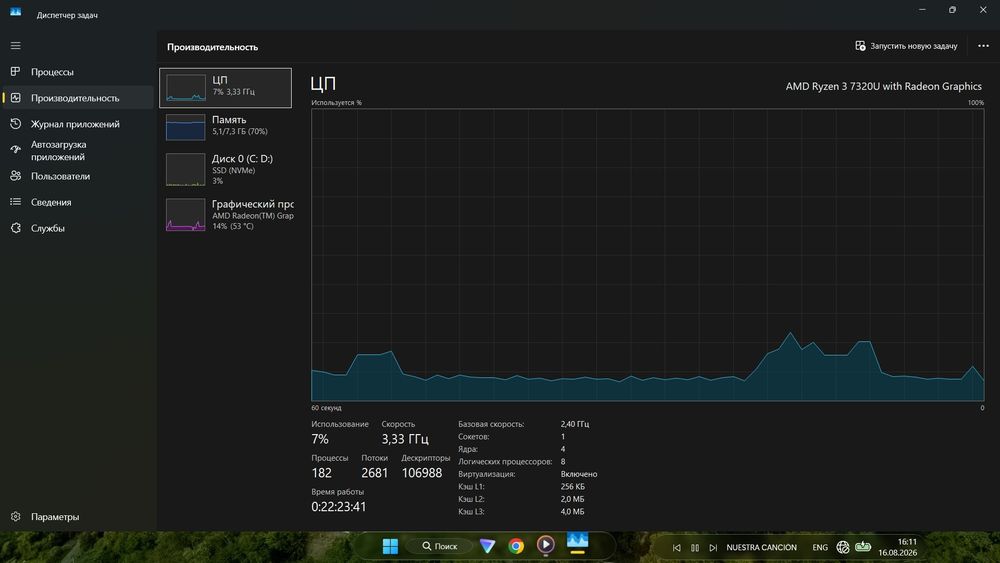Select Графический процессор GPU card

click(x=226, y=215)
